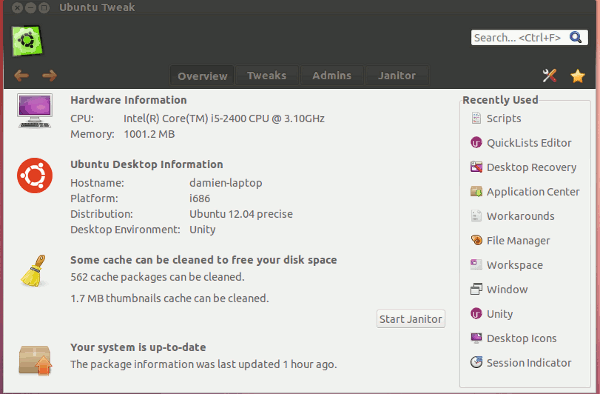
Task: Click the Window icon in Recently Used
Action: tap(476, 289)
